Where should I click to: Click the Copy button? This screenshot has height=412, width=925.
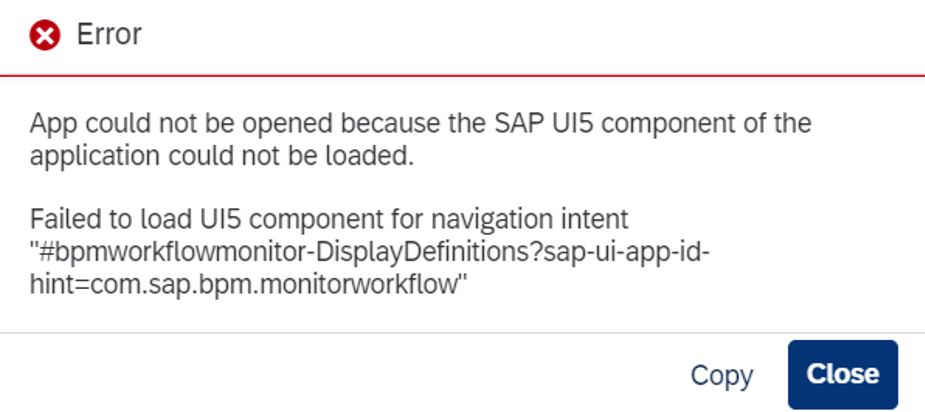[x=721, y=375]
